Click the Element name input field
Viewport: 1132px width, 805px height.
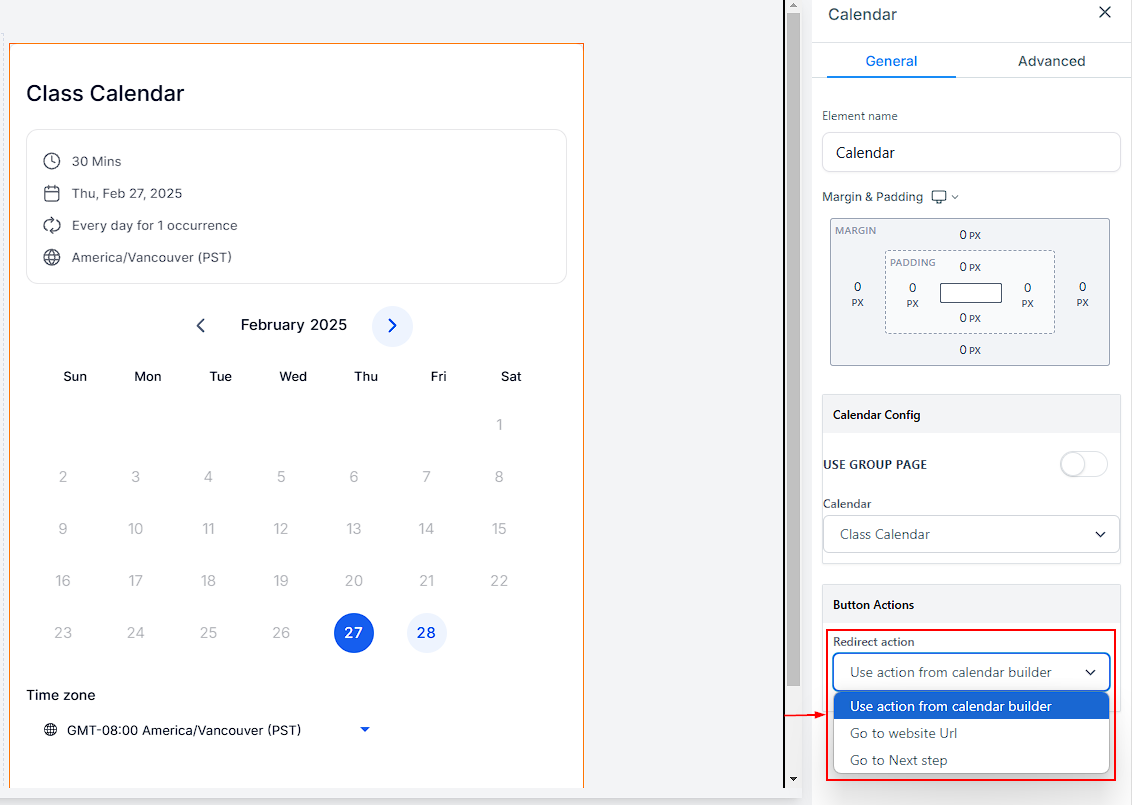pos(971,153)
